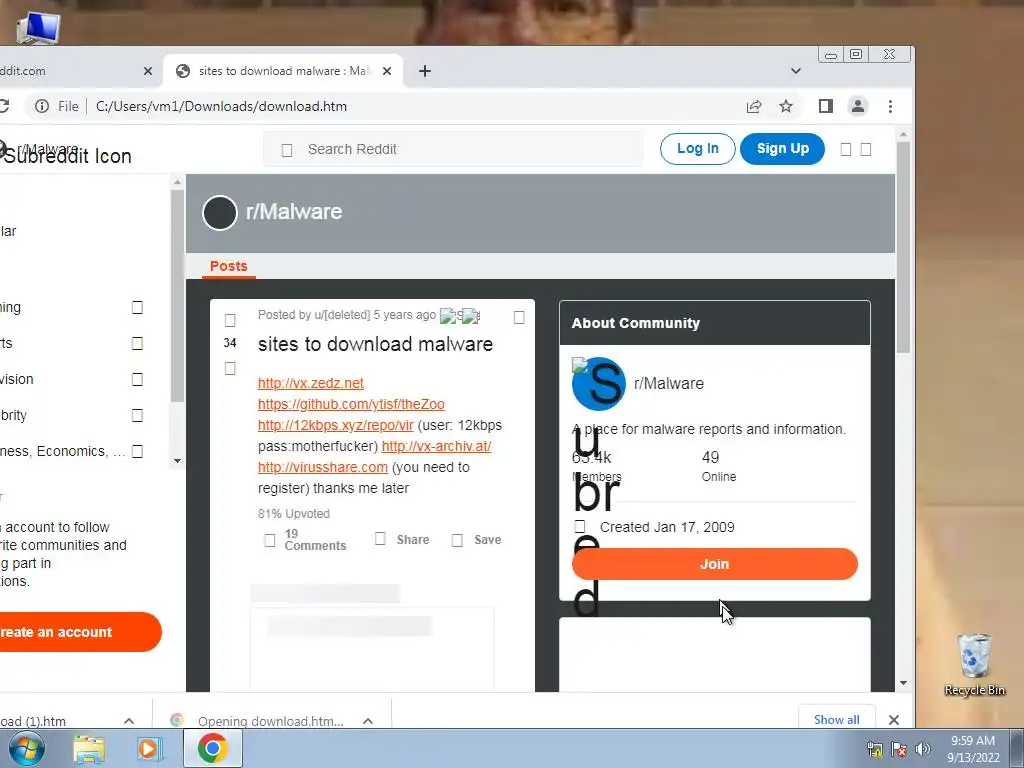Click the share page icon in address bar

click(754, 106)
